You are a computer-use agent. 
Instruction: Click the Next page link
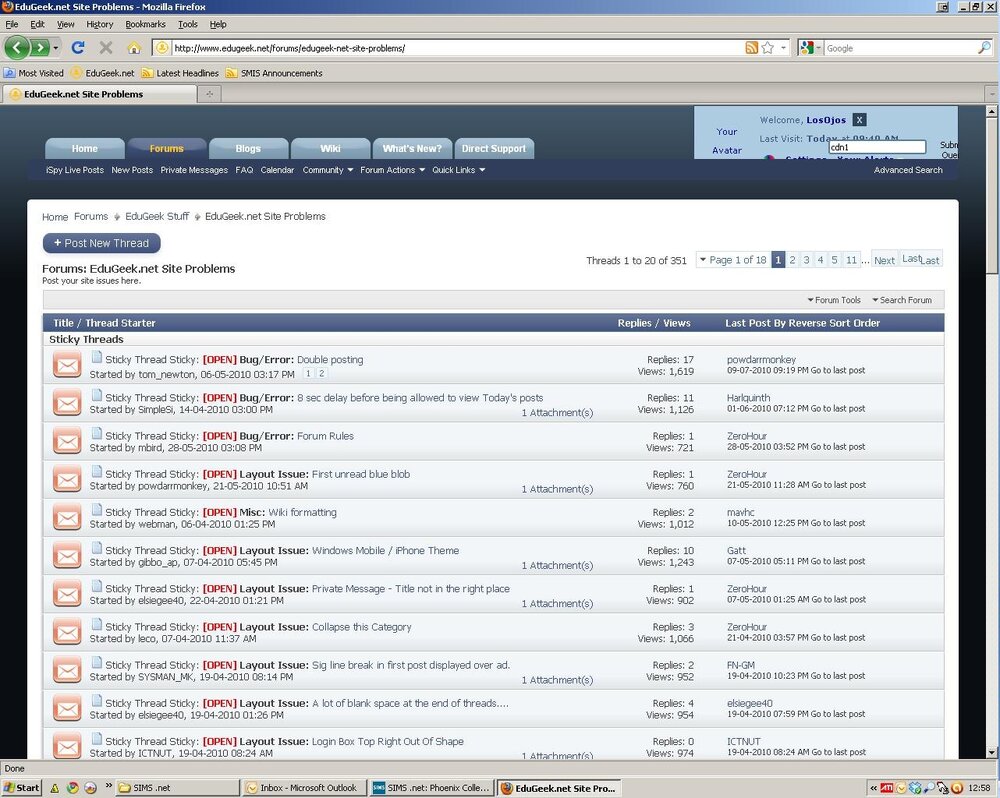(x=884, y=260)
